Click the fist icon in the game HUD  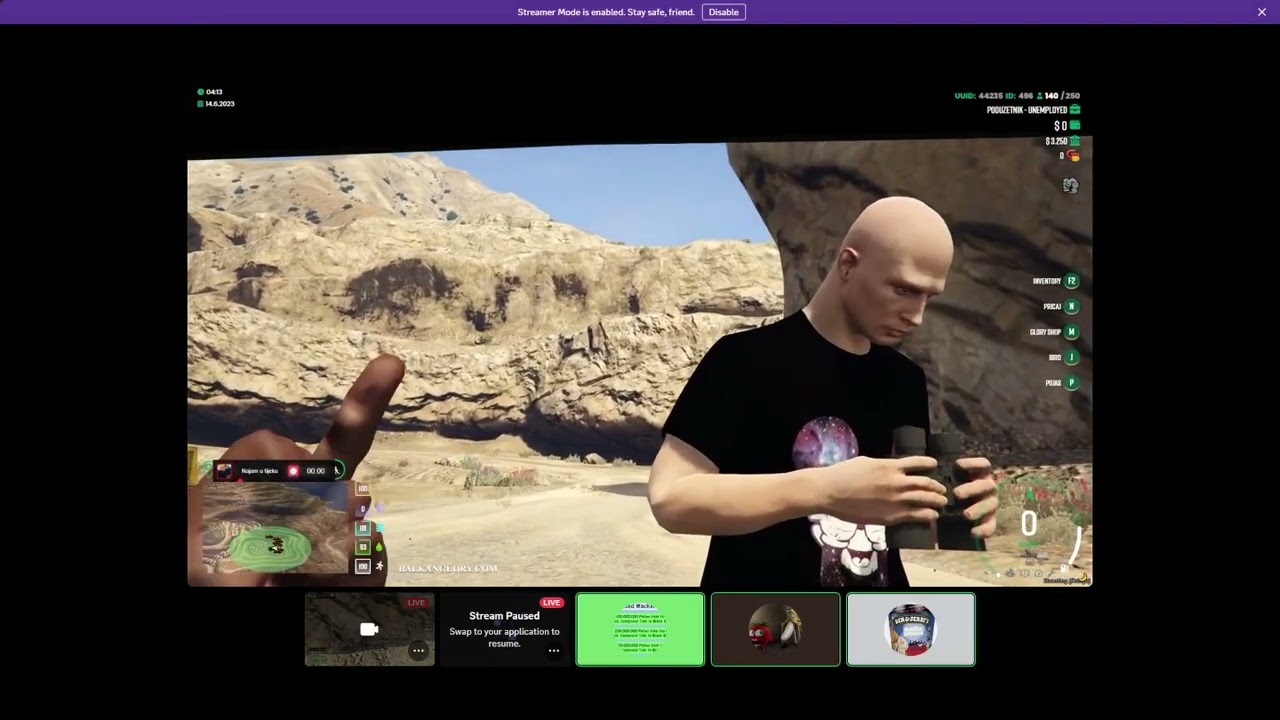click(x=1070, y=185)
